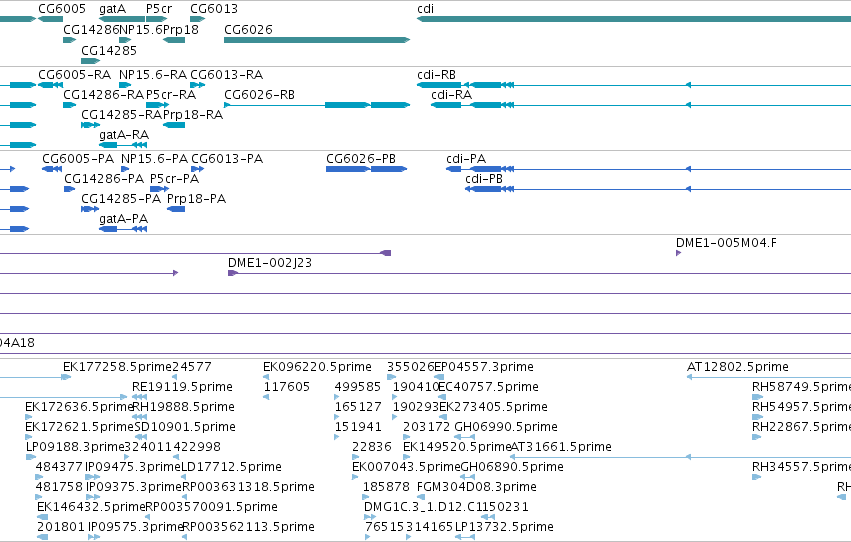Screen dimensions: 851x542
Task: Click EST FGM304D08.3prime label
Action: (x=477, y=487)
